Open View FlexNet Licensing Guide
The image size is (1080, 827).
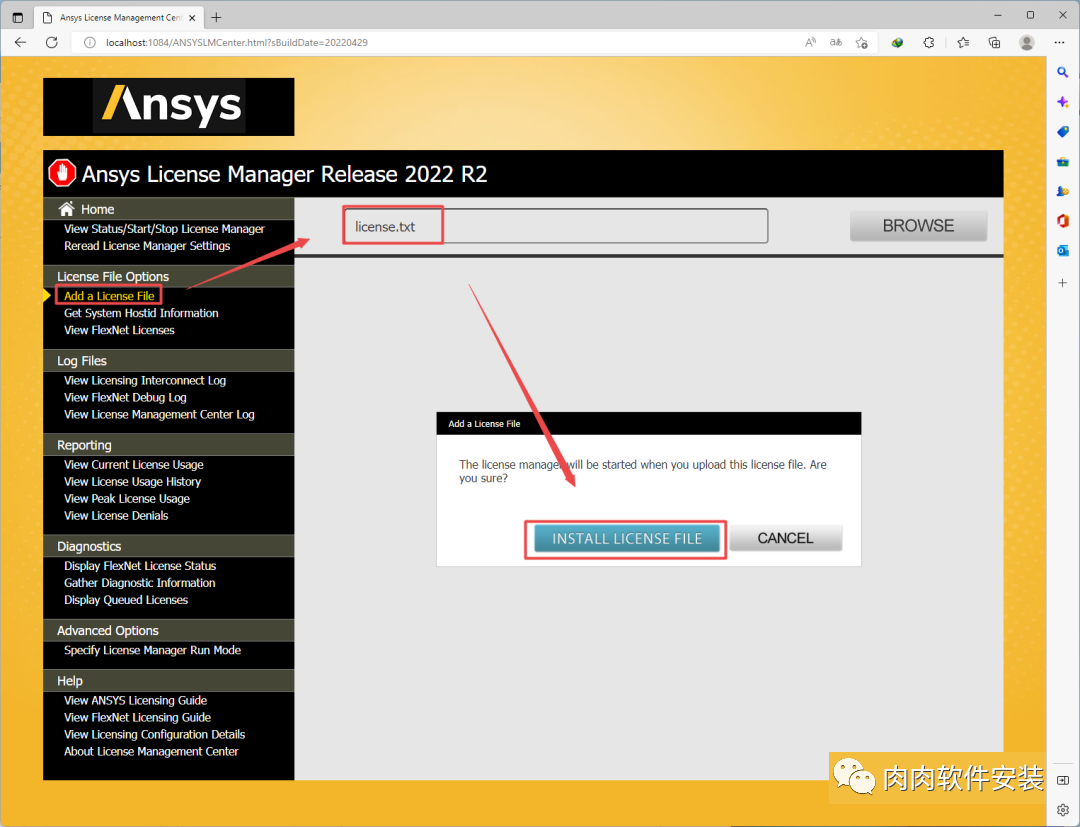pyautogui.click(x=137, y=718)
